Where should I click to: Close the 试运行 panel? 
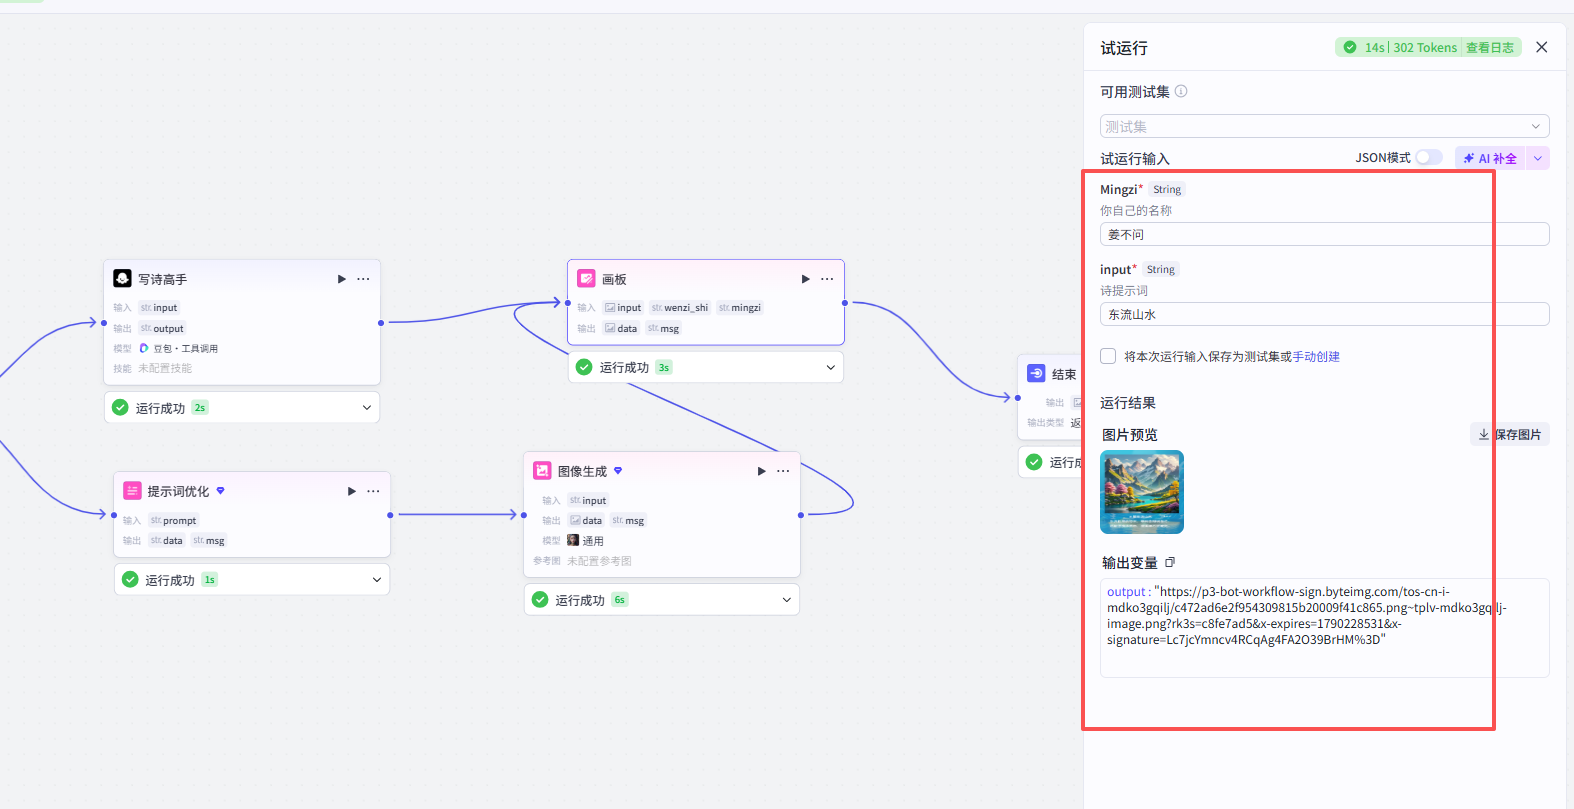click(x=1542, y=47)
